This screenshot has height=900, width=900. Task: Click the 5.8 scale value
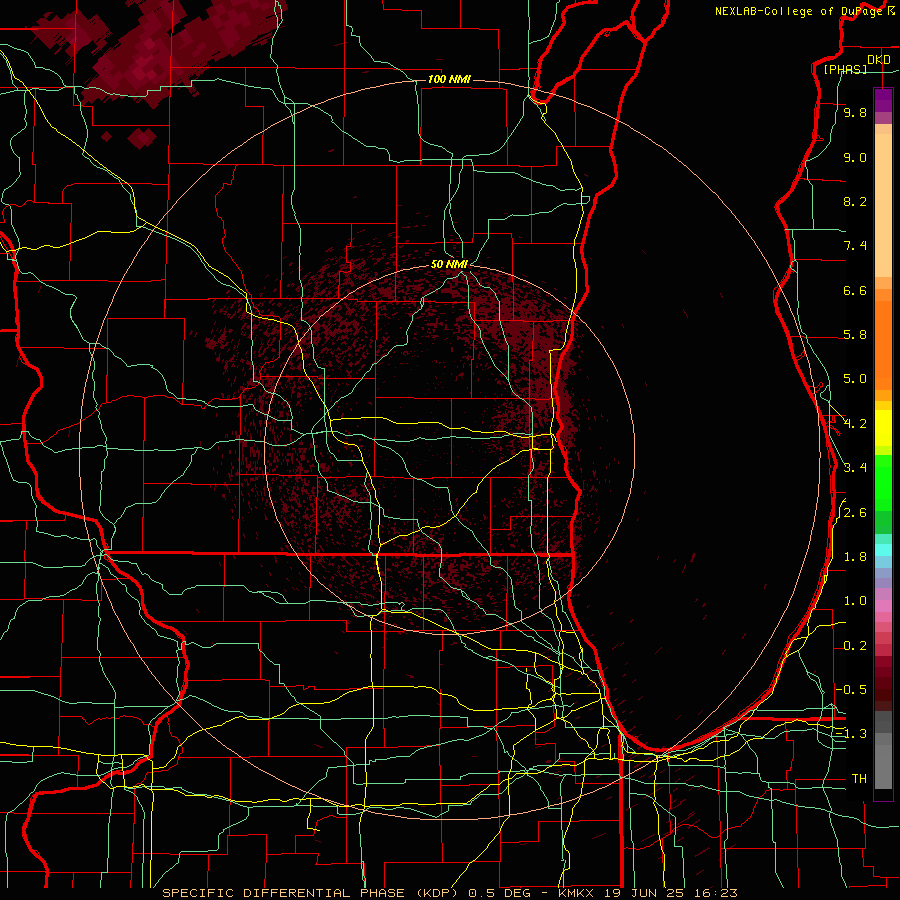tap(855, 335)
